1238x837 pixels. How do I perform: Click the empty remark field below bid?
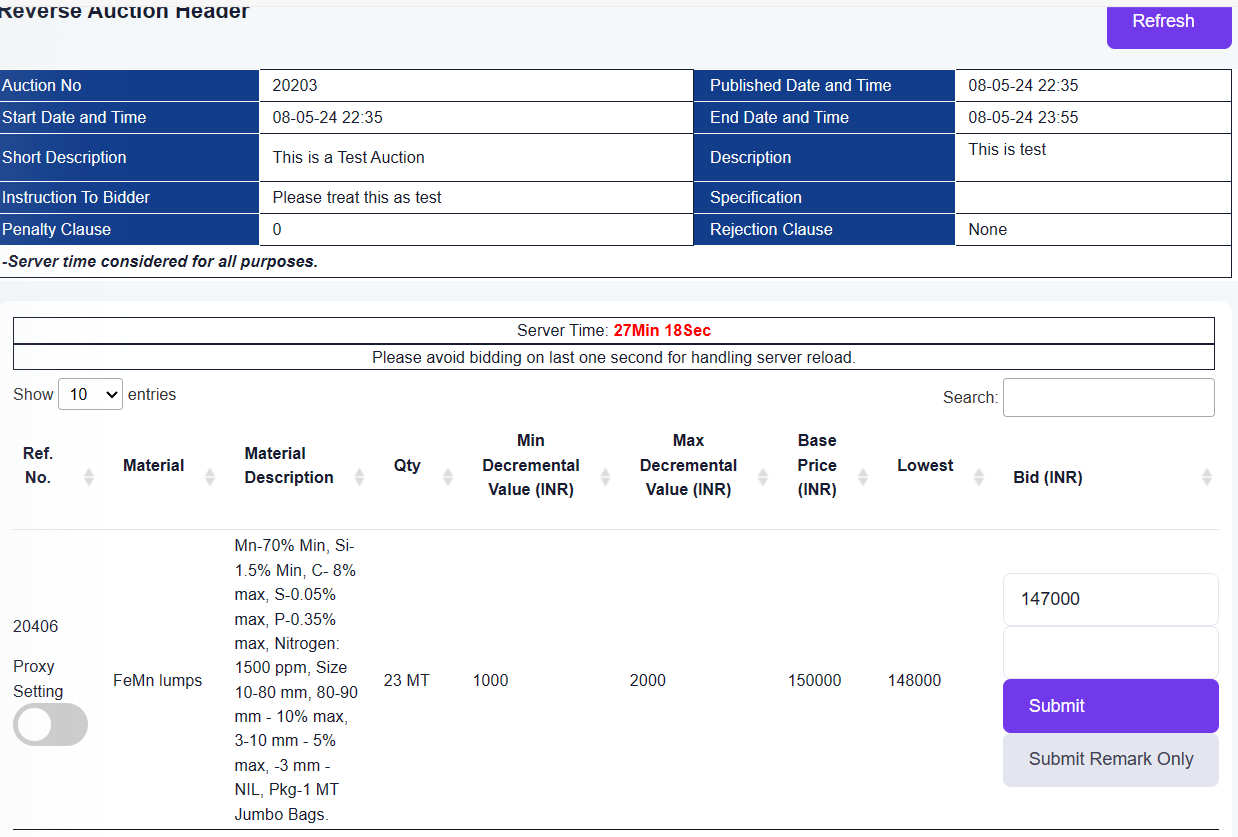1110,652
